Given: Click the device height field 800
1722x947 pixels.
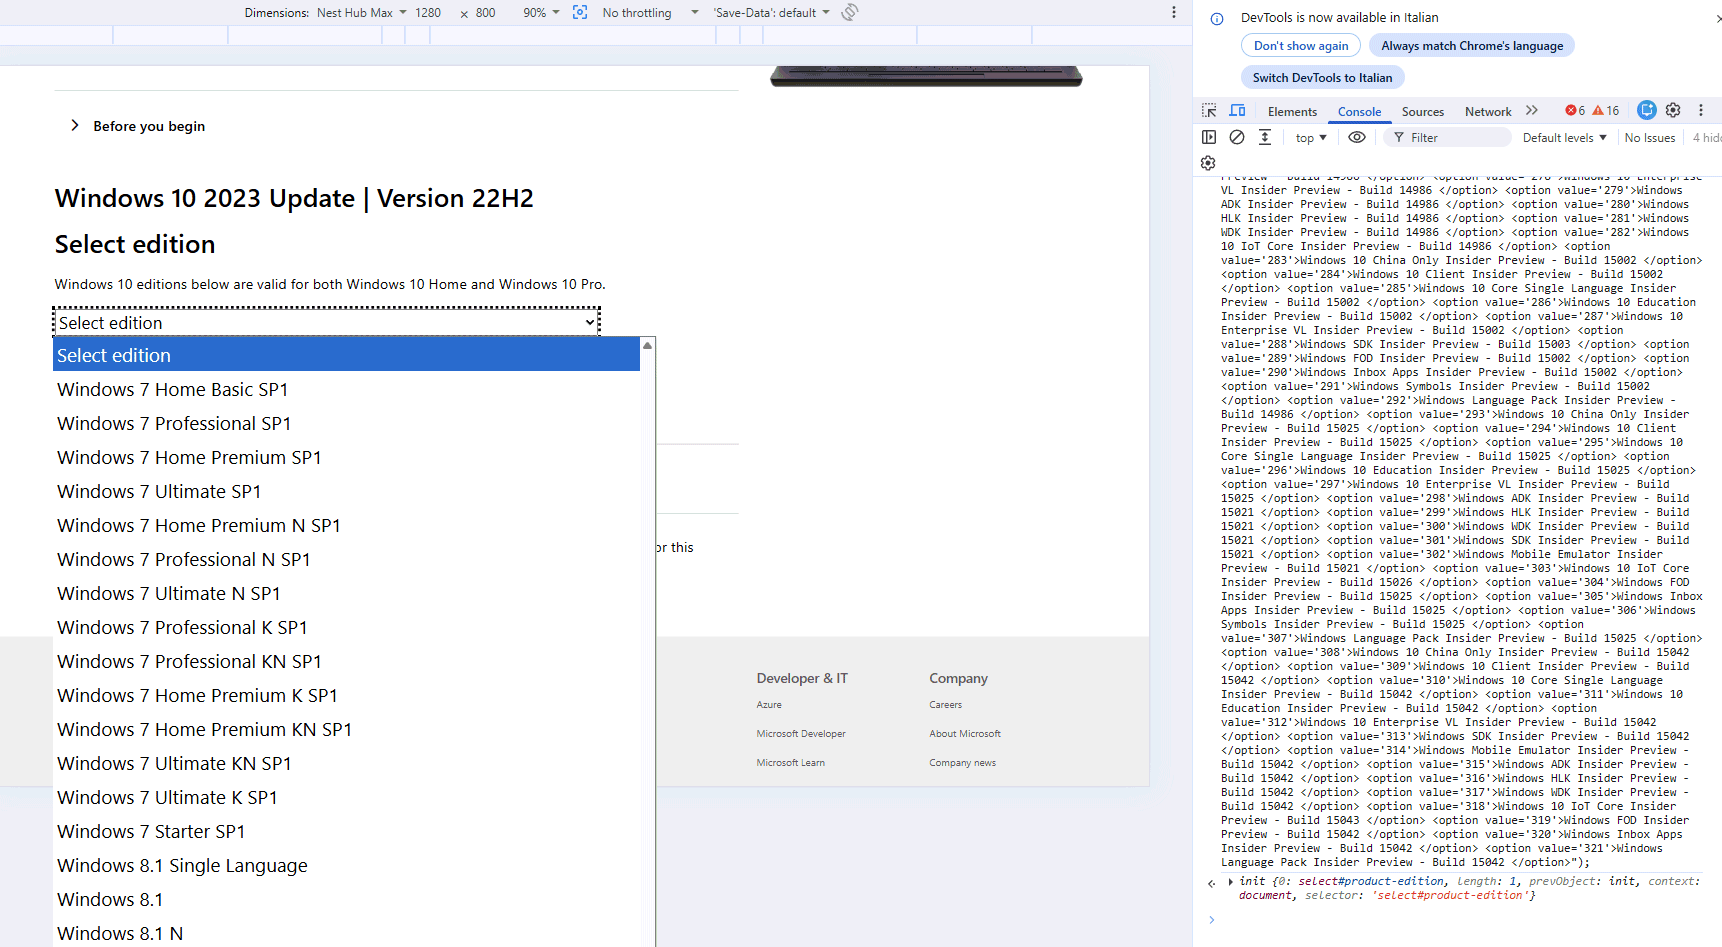Looking at the screenshot, I should pyautogui.click(x=486, y=13).
